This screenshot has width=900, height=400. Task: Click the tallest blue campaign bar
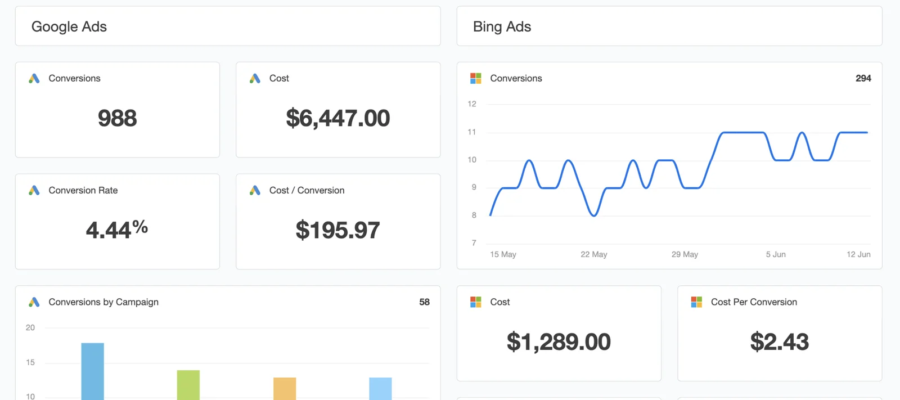92,370
